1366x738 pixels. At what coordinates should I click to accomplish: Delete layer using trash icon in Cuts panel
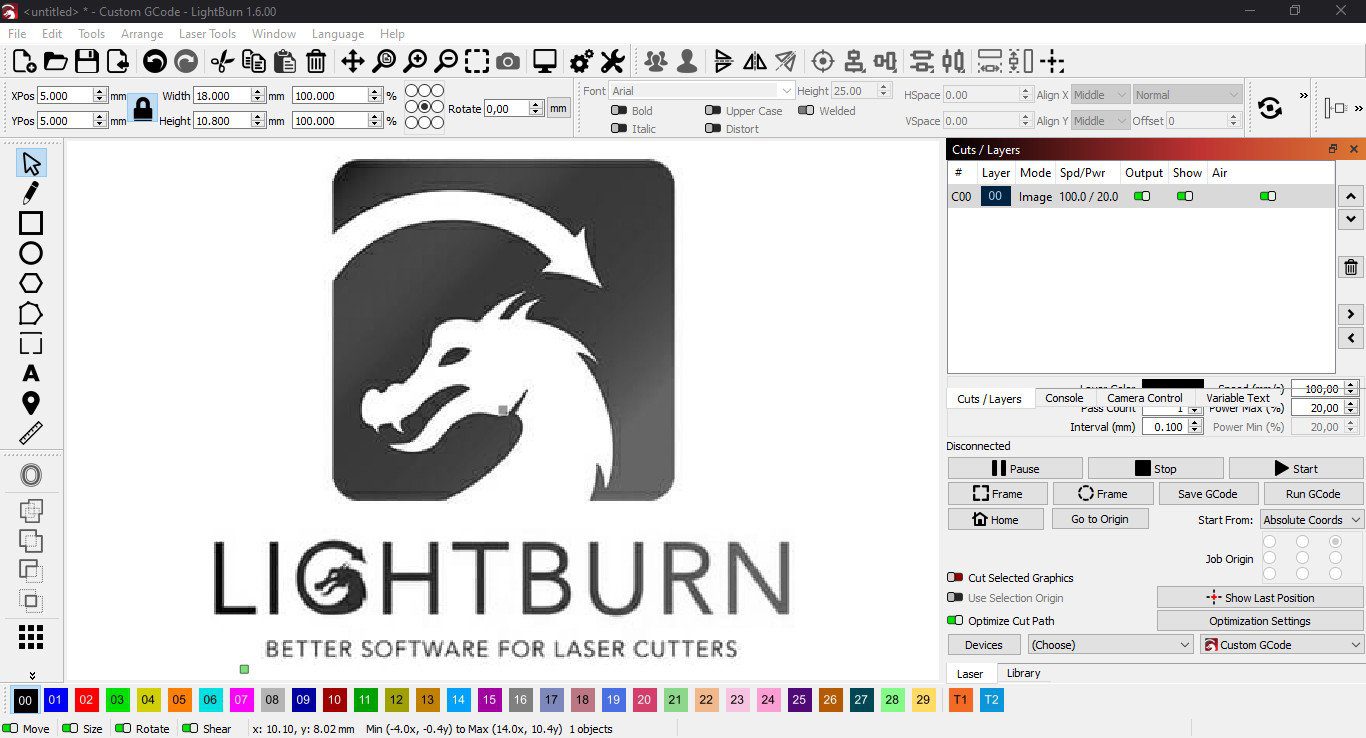point(1350,266)
